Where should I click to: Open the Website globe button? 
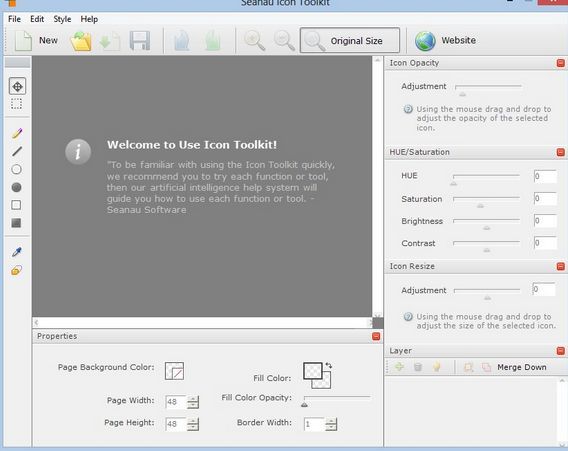446,41
